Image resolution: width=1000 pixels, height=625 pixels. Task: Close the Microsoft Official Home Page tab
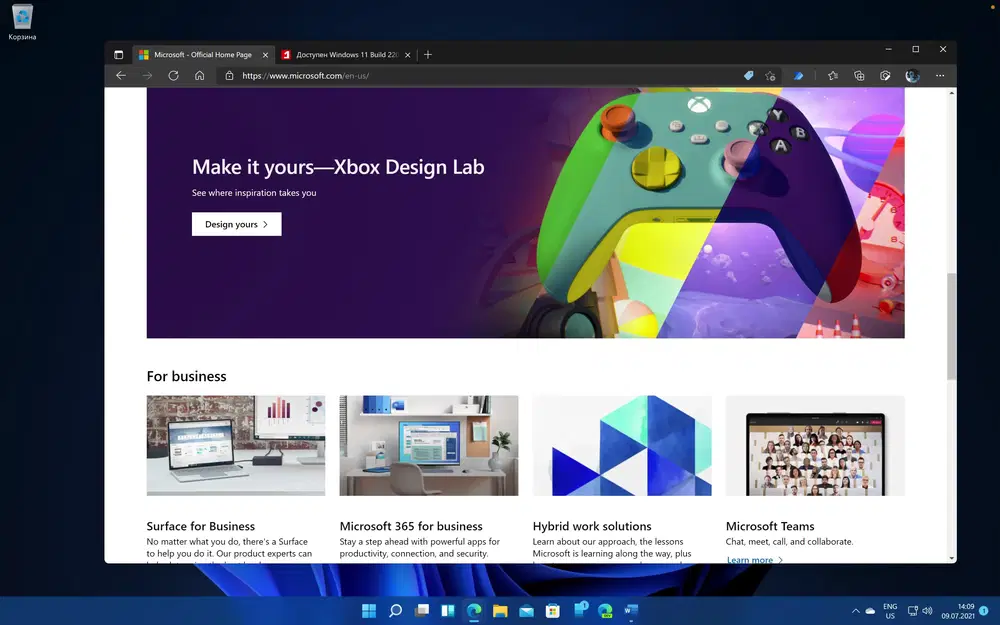point(265,55)
